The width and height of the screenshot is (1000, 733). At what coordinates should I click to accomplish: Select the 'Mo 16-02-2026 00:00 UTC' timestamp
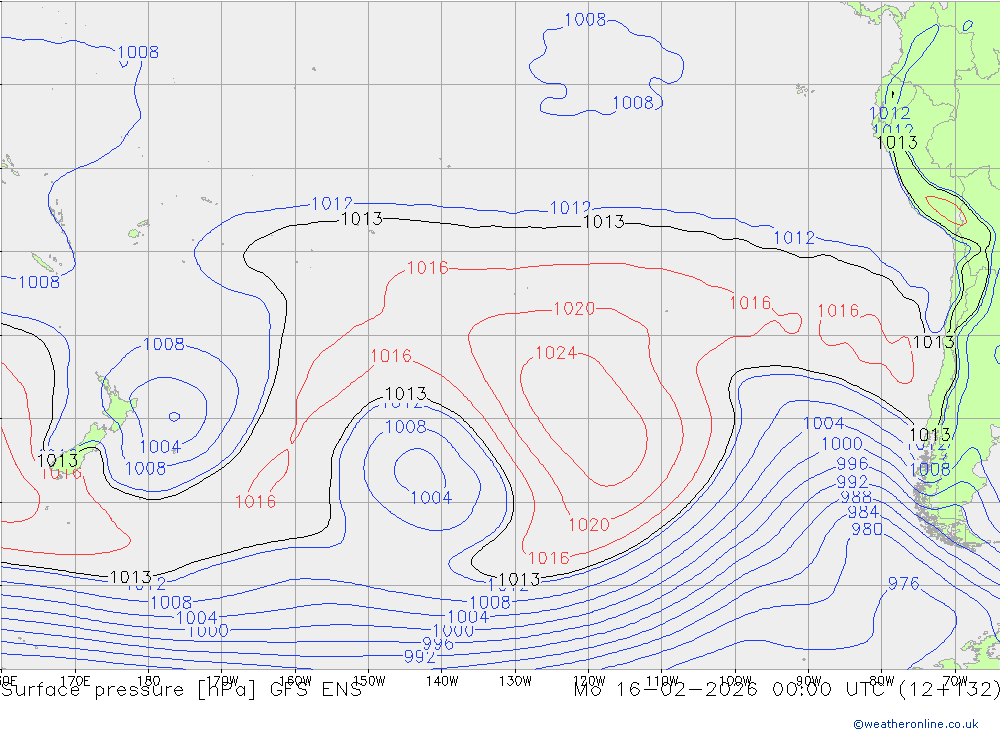click(x=732, y=690)
